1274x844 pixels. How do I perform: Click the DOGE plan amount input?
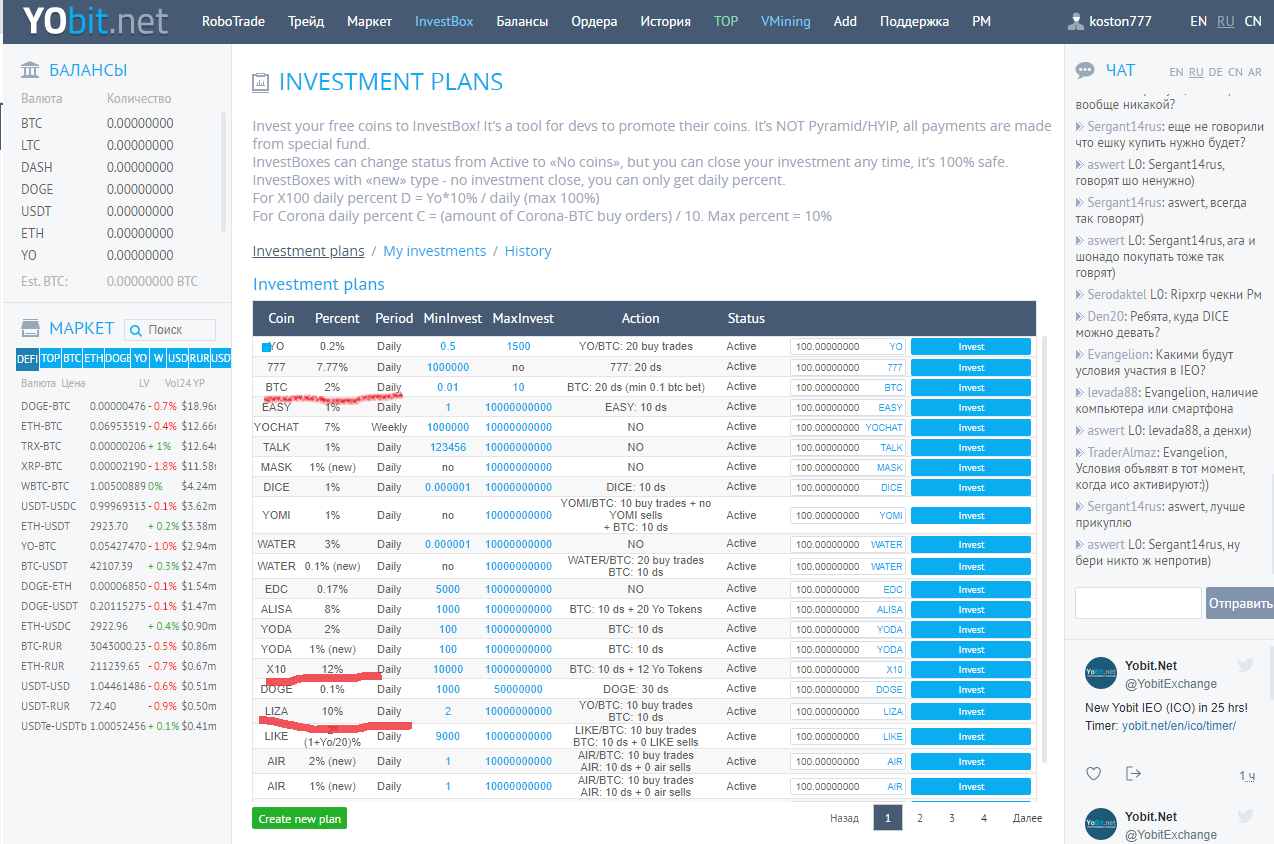[848, 689]
